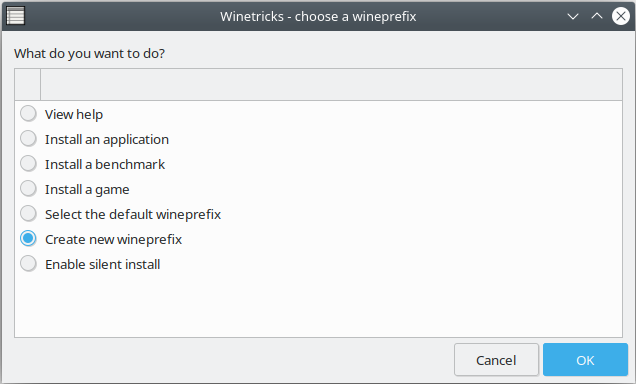
Task: Click the selected Create new wineprefix radio
Action: pyautogui.click(x=28, y=239)
